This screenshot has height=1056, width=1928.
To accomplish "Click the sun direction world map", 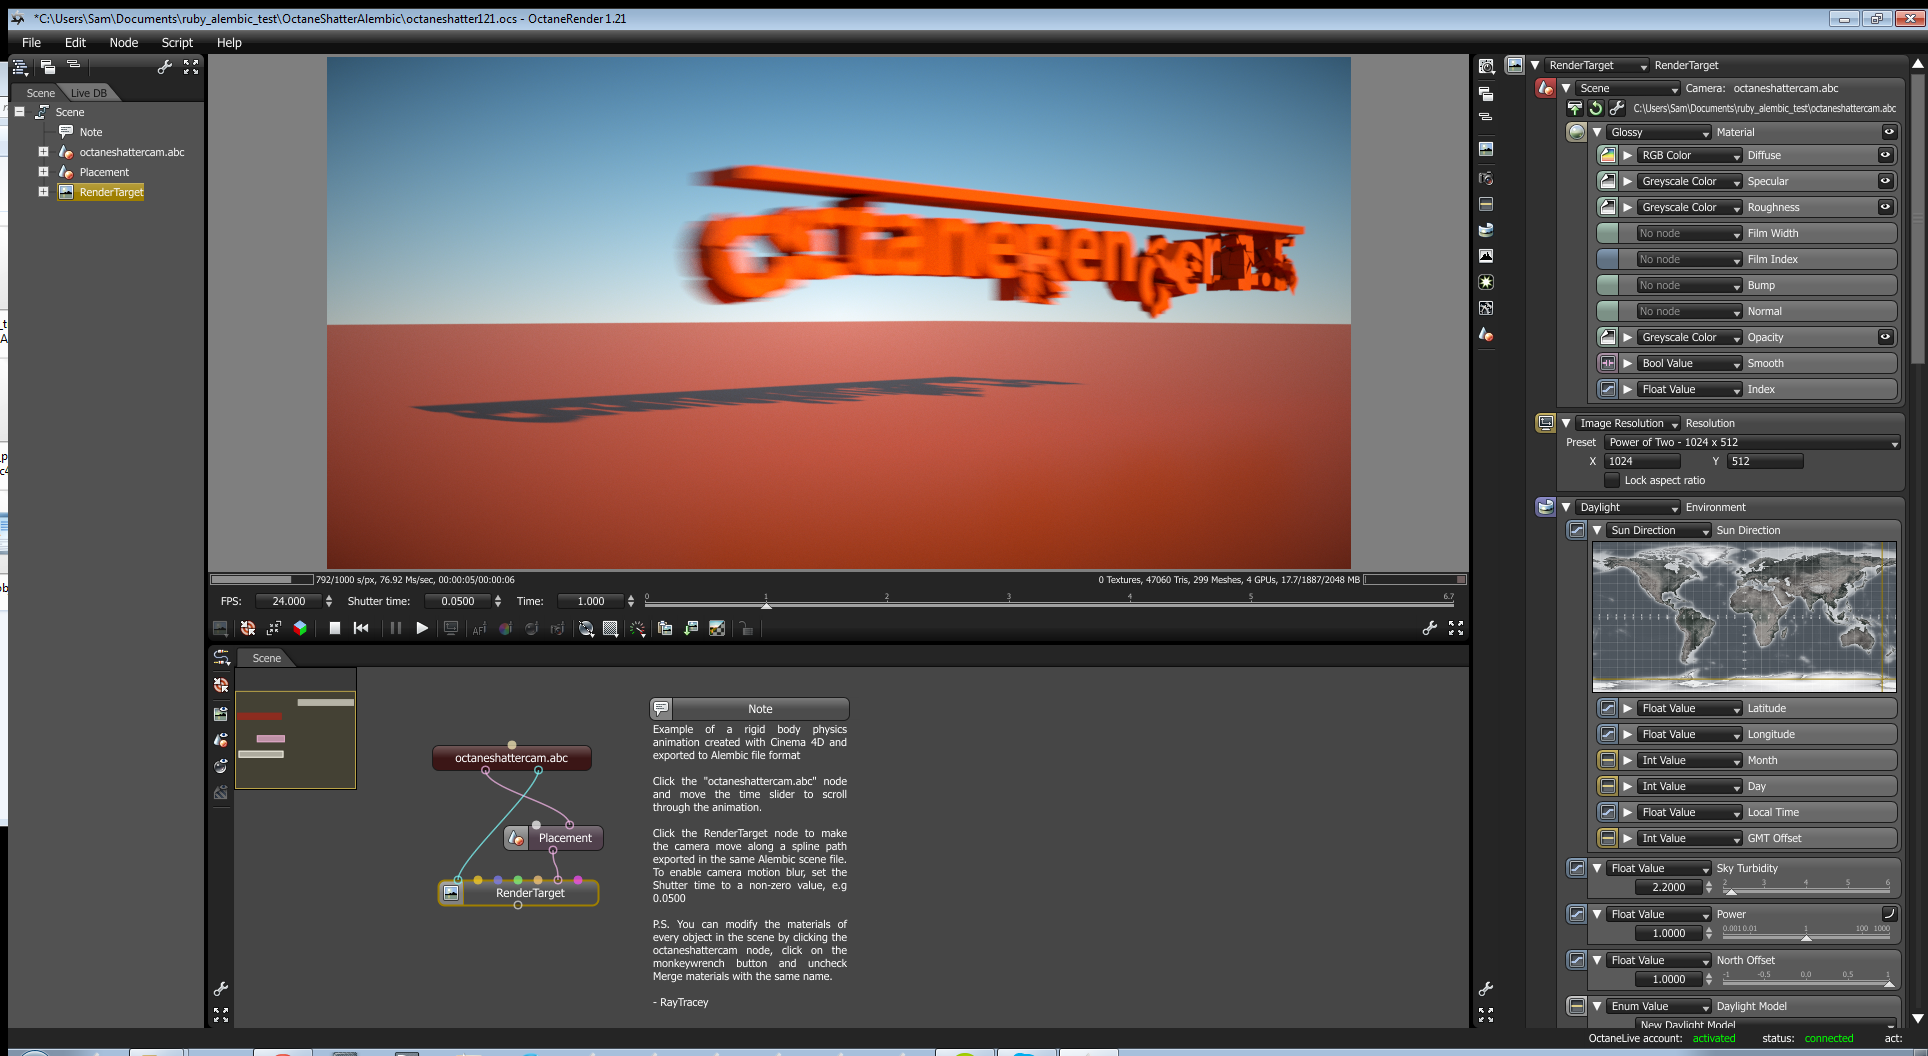I will click(1744, 617).
